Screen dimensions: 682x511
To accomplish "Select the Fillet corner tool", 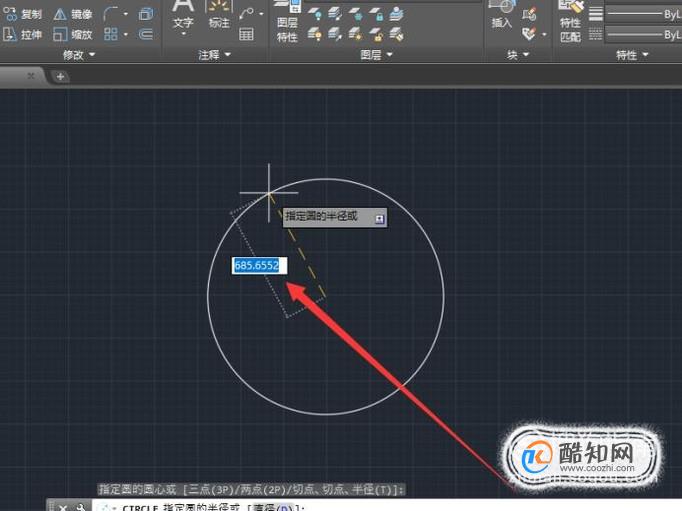I will tap(110, 14).
